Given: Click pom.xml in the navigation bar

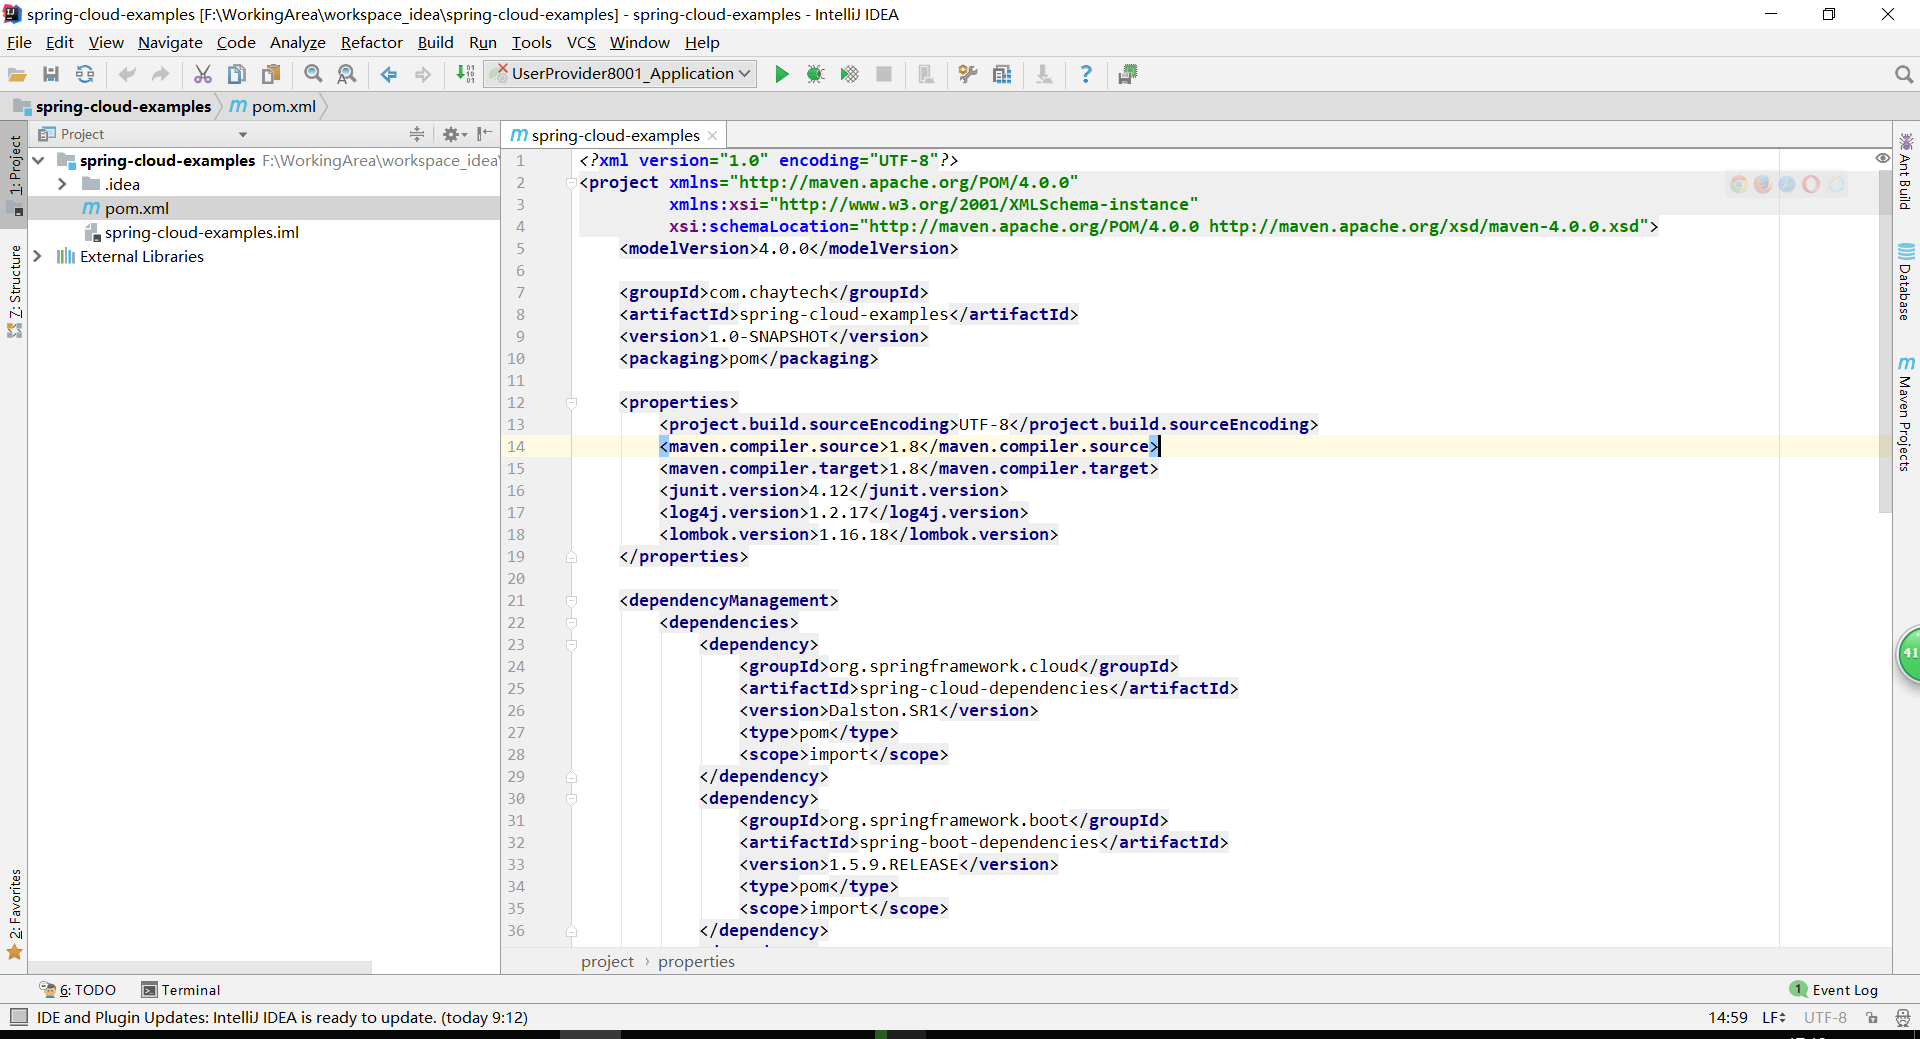Looking at the screenshot, I should click(x=273, y=106).
